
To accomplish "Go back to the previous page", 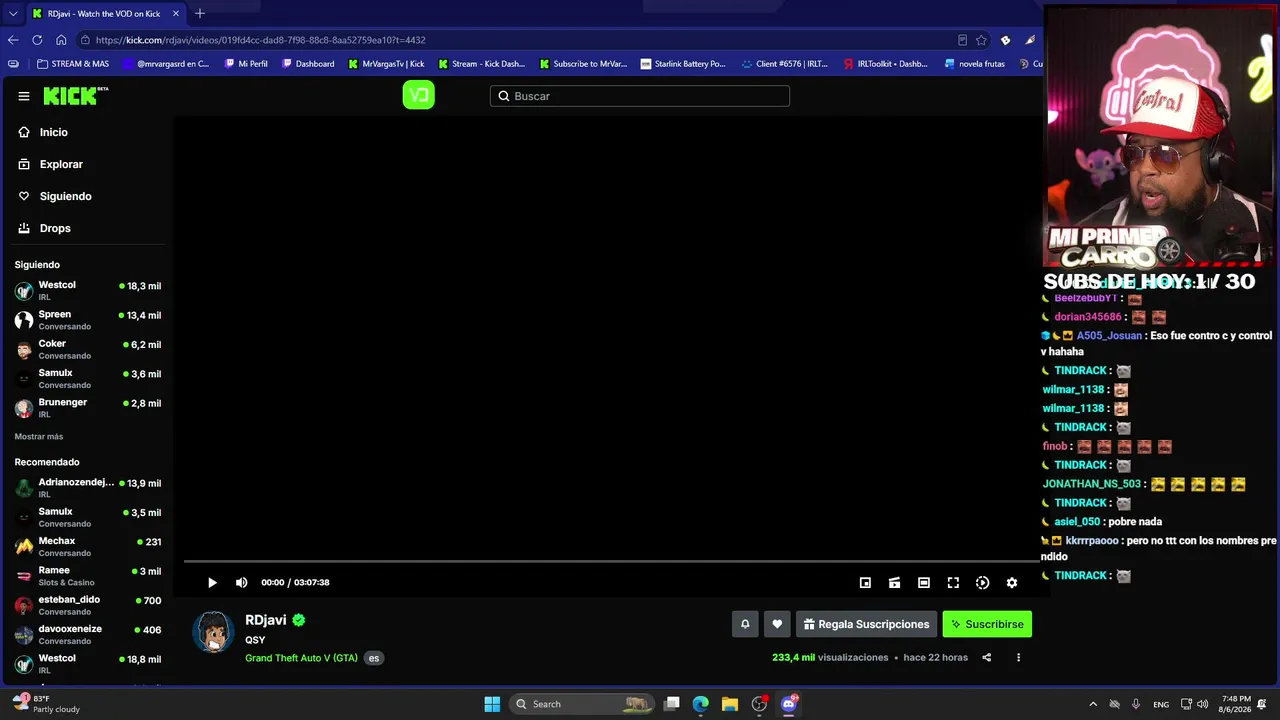I will click(x=13, y=40).
